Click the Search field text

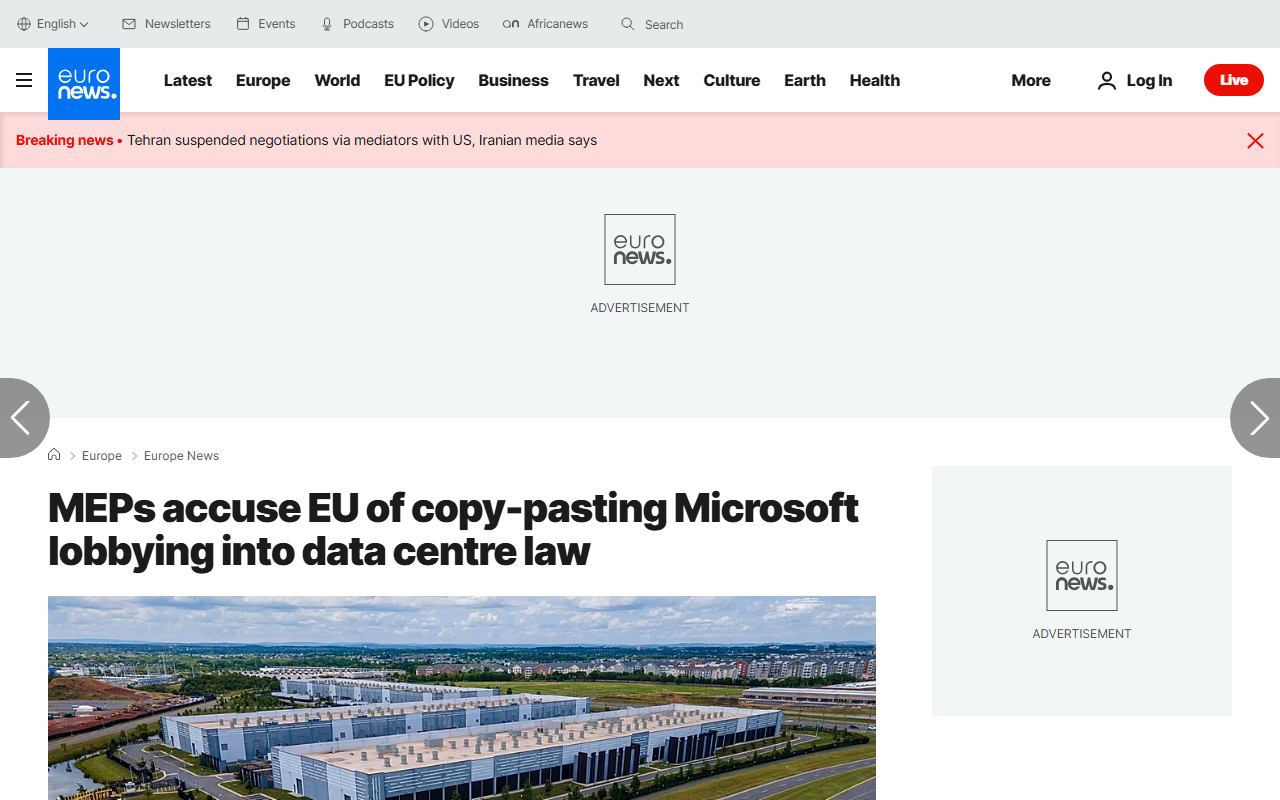[x=664, y=24]
